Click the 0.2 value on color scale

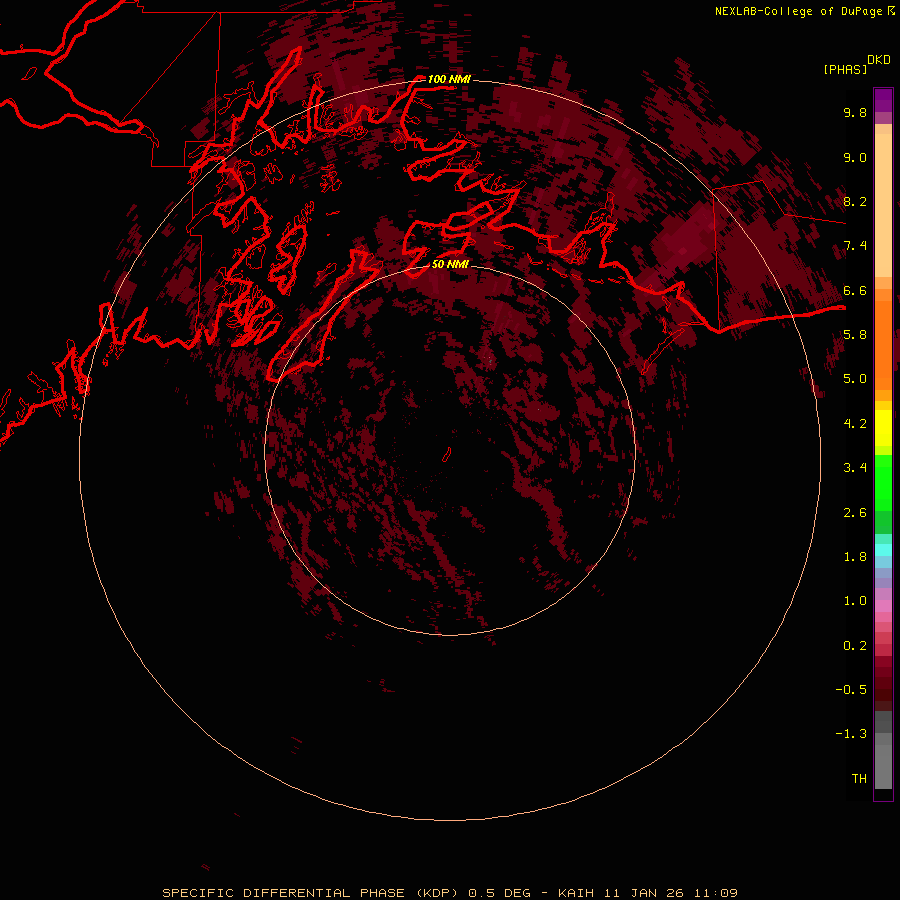[x=855, y=646]
